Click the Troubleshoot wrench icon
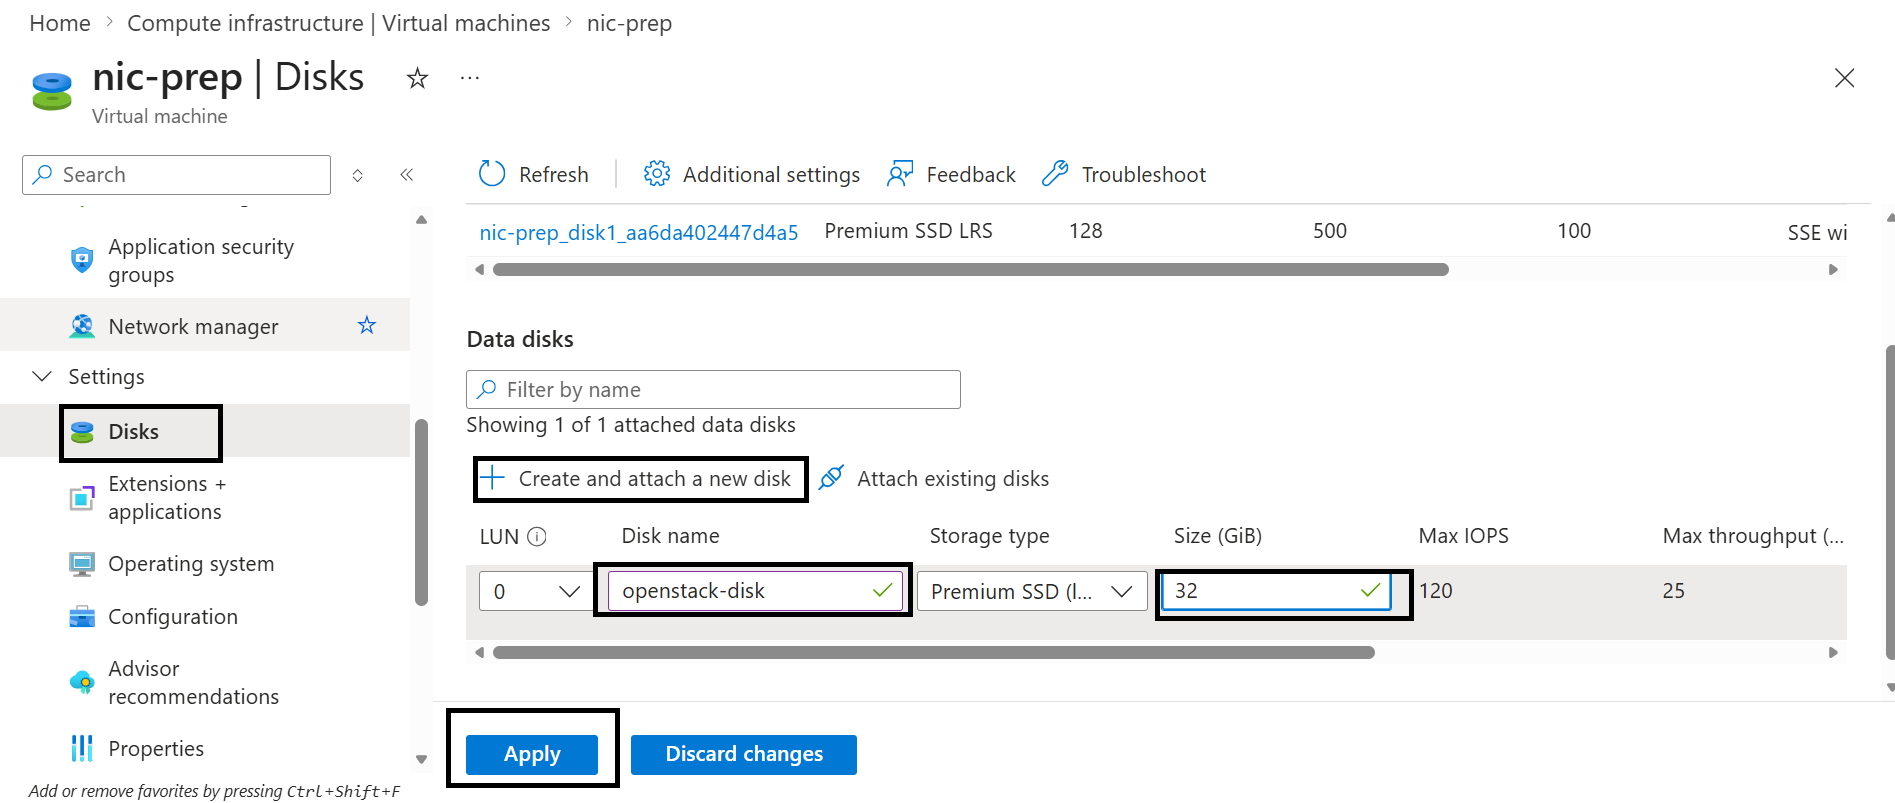1895x803 pixels. tap(1055, 174)
